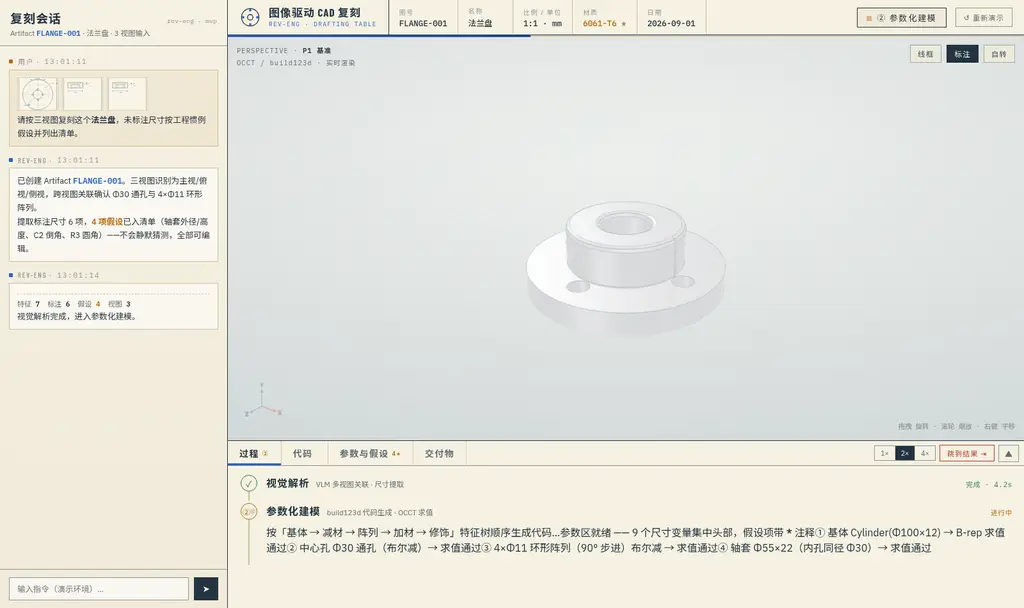Select 2× playback speed
Screen dimensions: 1024x608
pos(904,453)
